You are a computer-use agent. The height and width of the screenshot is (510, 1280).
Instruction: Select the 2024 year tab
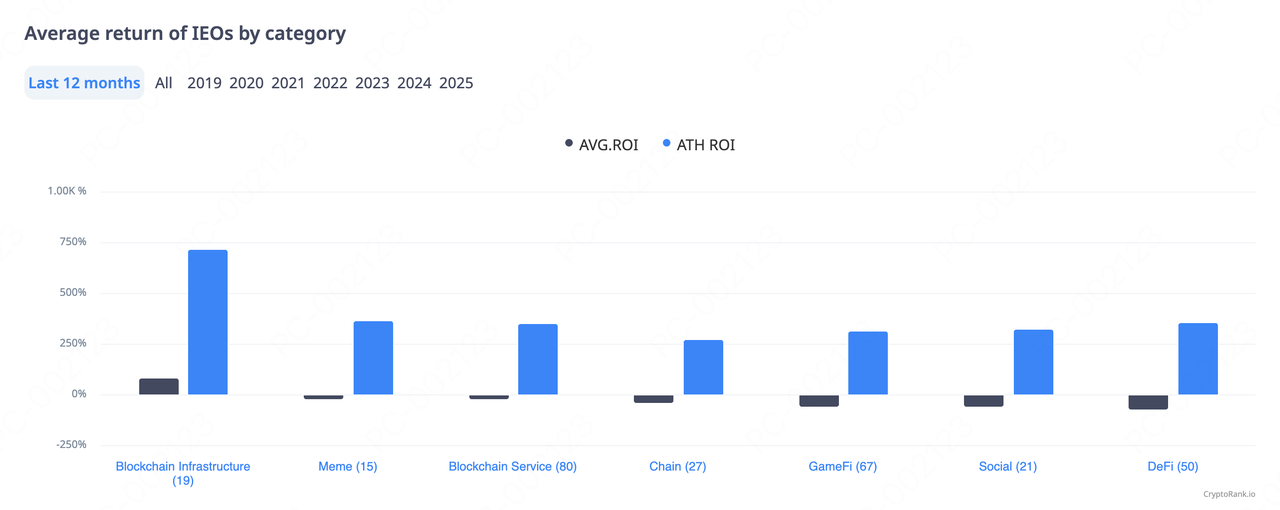coord(414,83)
